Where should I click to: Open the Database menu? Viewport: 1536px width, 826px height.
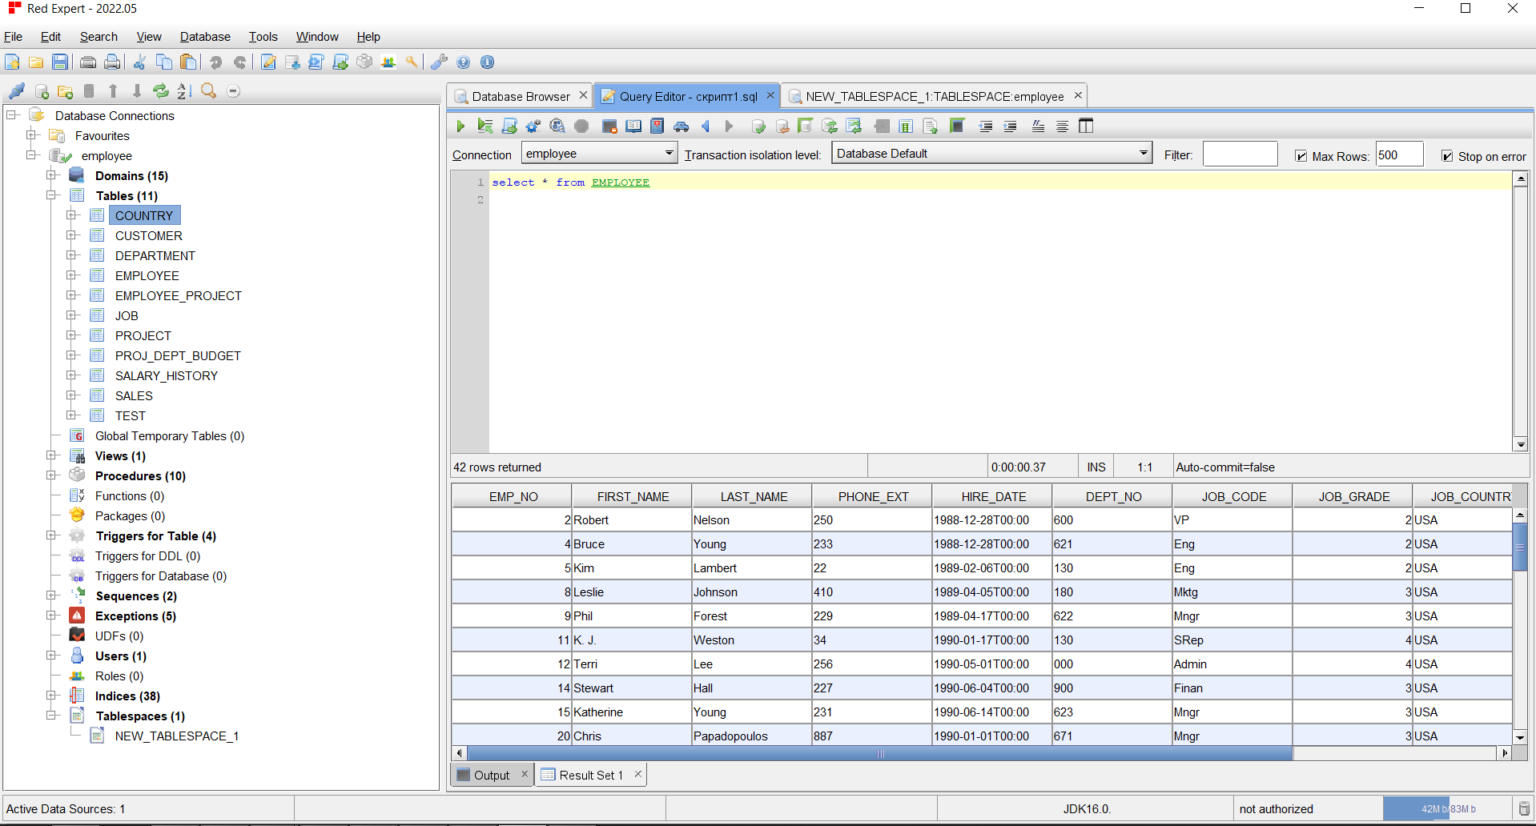click(205, 37)
